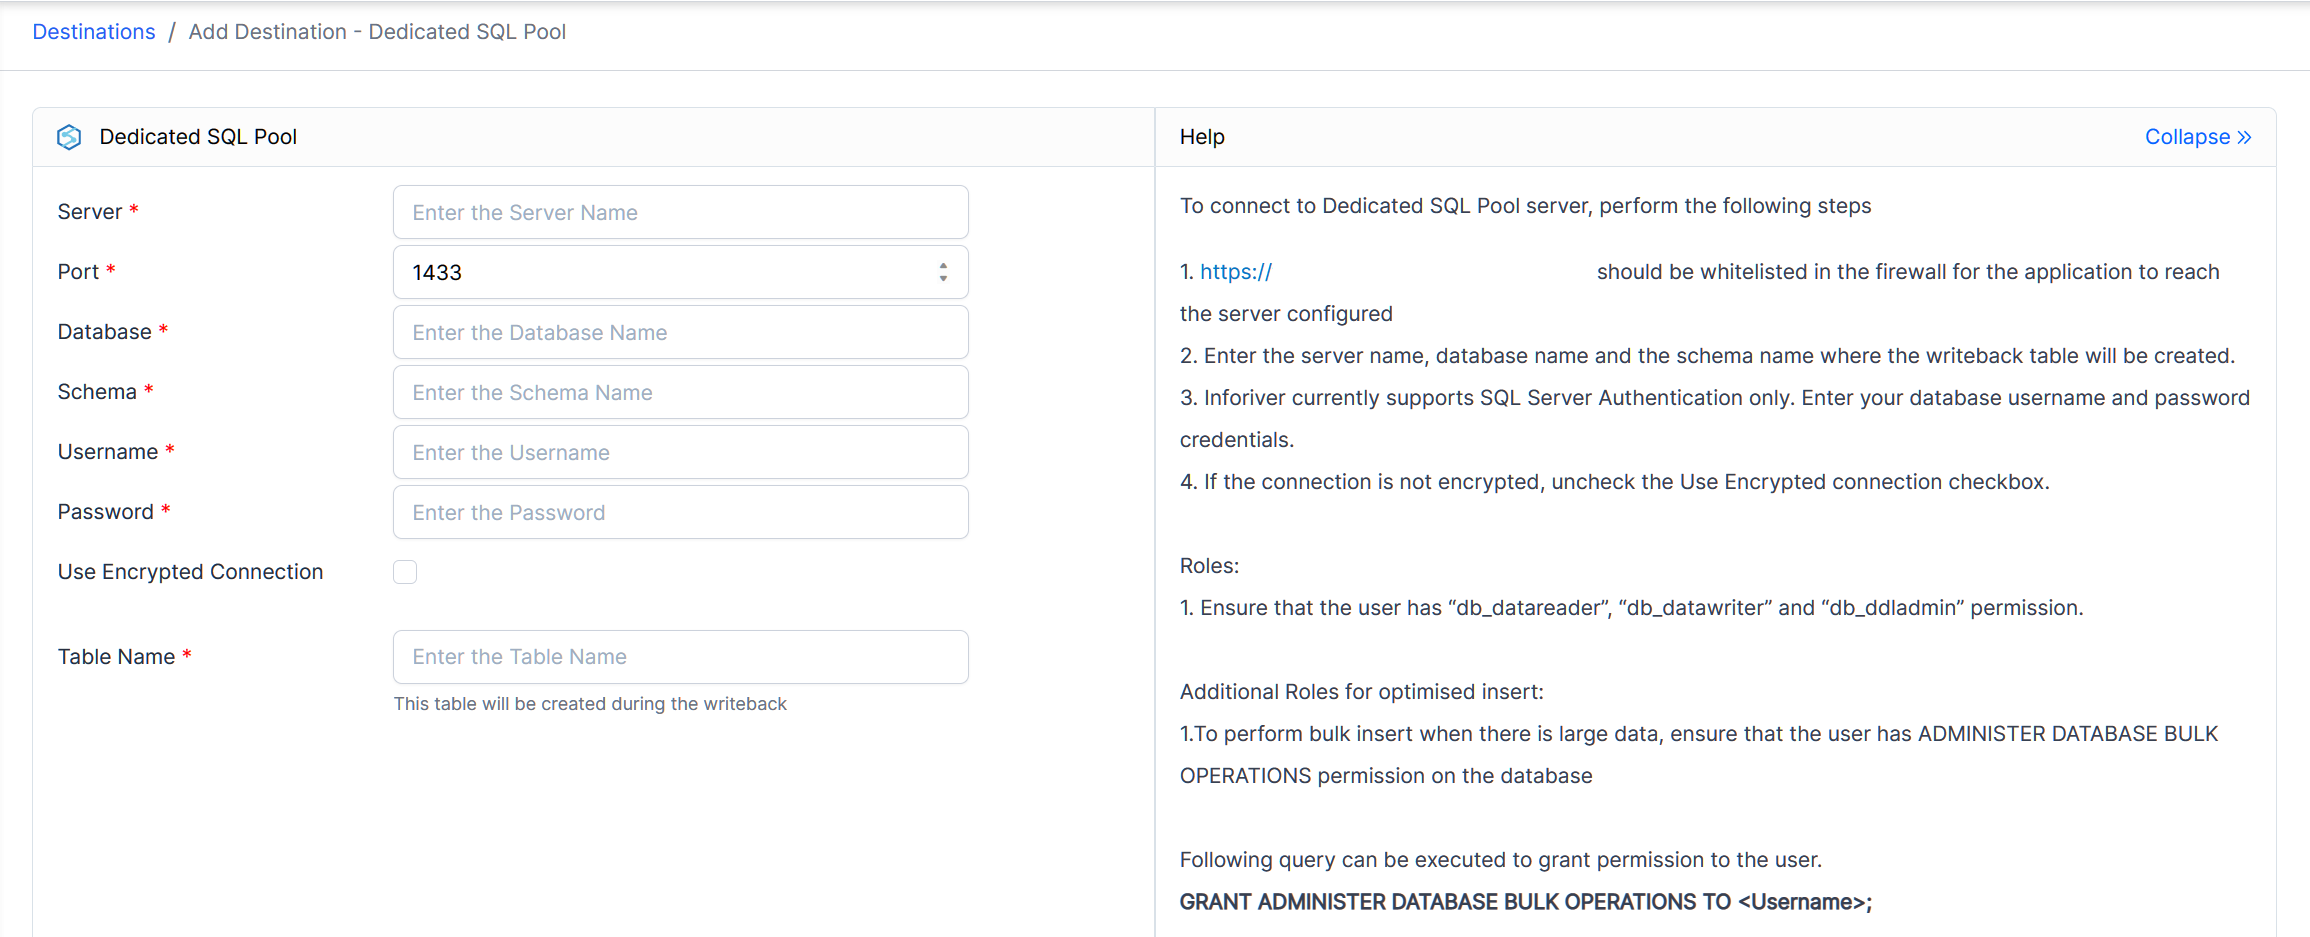Click the Dedicated SQL Pool panel title
This screenshot has width=2310, height=937.
[x=198, y=137]
